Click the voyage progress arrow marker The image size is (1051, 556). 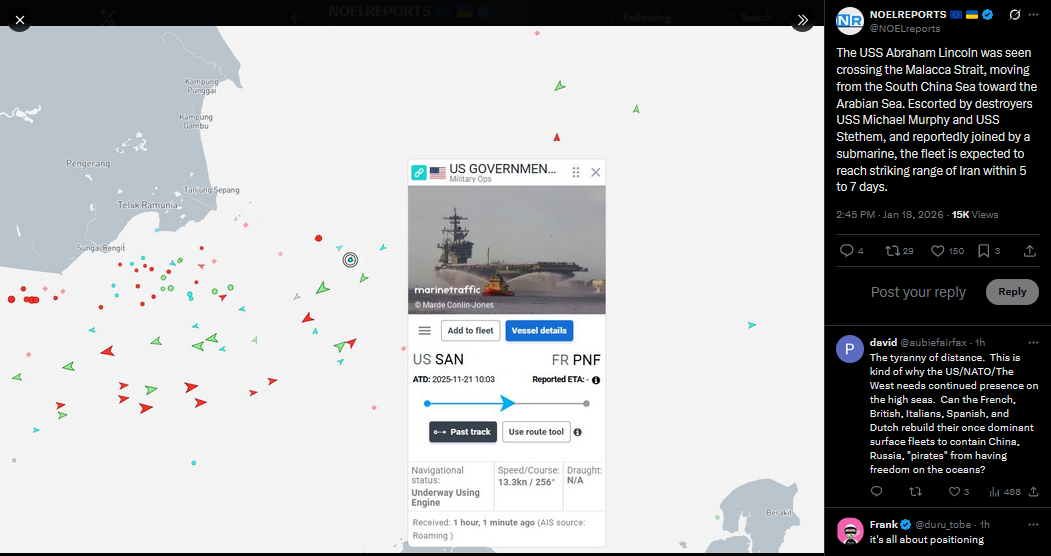pyautogui.click(x=507, y=403)
